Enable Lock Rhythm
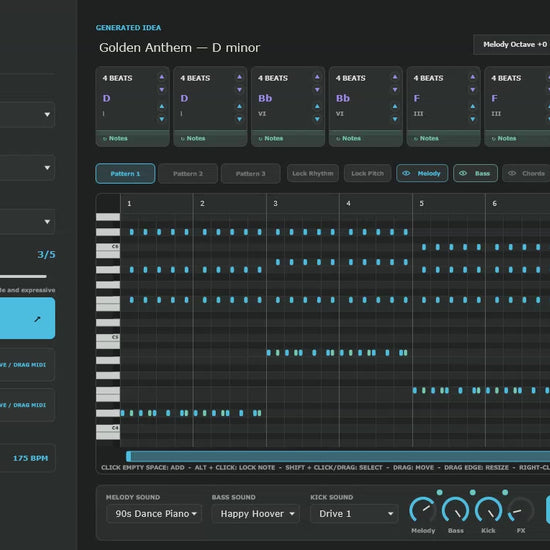Image resolution: width=550 pixels, height=550 pixels. pyautogui.click(x=313, y=173)
